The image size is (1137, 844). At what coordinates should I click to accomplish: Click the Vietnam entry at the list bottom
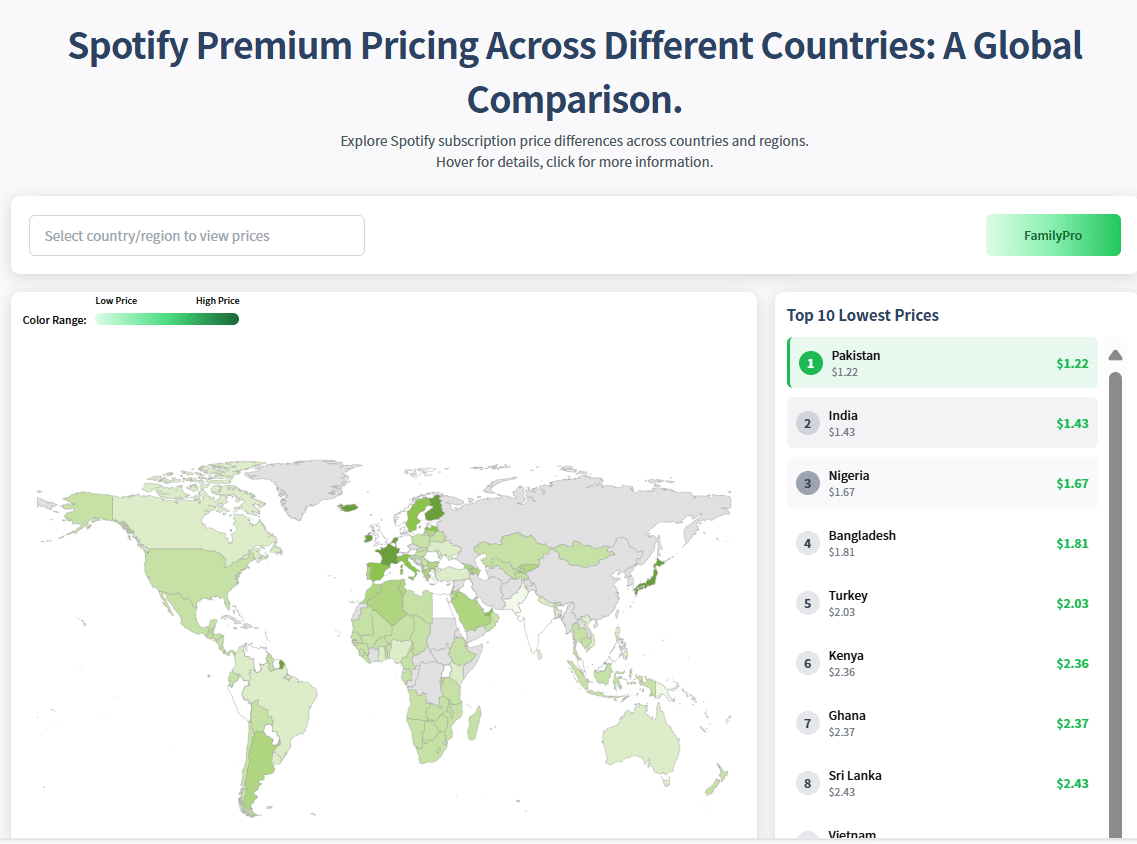[x=941, y=833]
